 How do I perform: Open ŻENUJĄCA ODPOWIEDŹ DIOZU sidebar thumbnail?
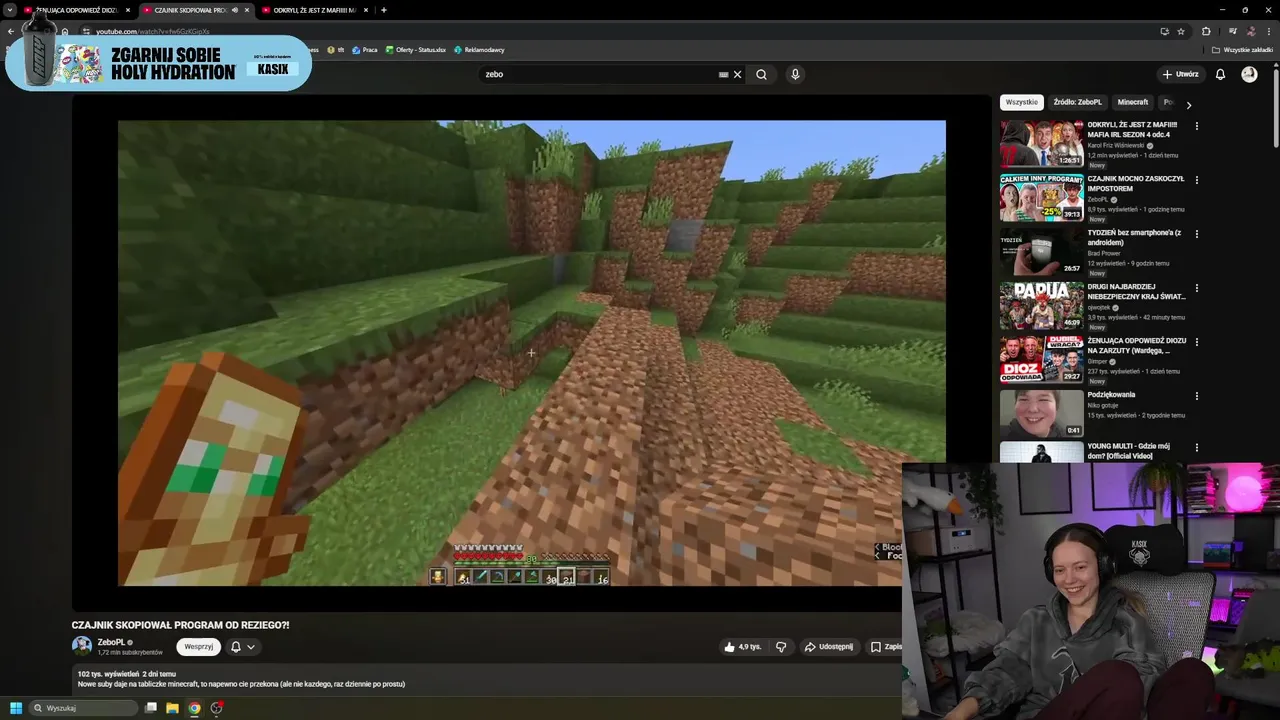click(1042, 359)
